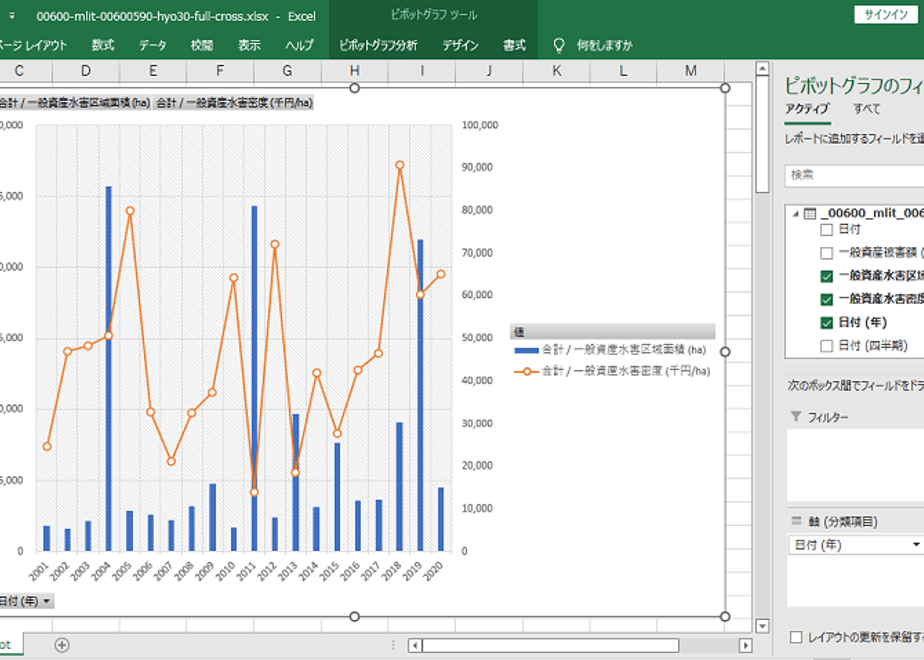Image resolution: width=924 pixels, height=660 pixels.
Task: Click the 2005 orange line marker
Action: pos(130,211)
